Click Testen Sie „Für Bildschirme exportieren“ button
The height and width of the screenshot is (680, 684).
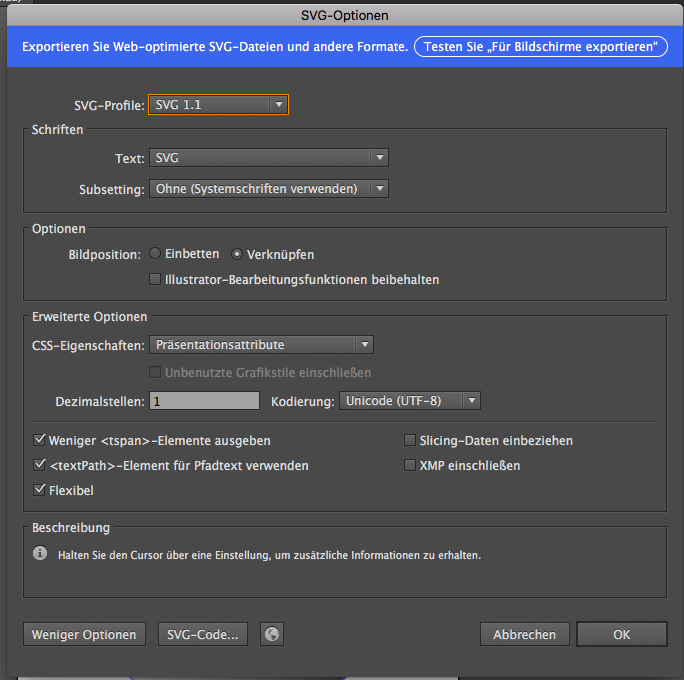(x=541, y=47)
